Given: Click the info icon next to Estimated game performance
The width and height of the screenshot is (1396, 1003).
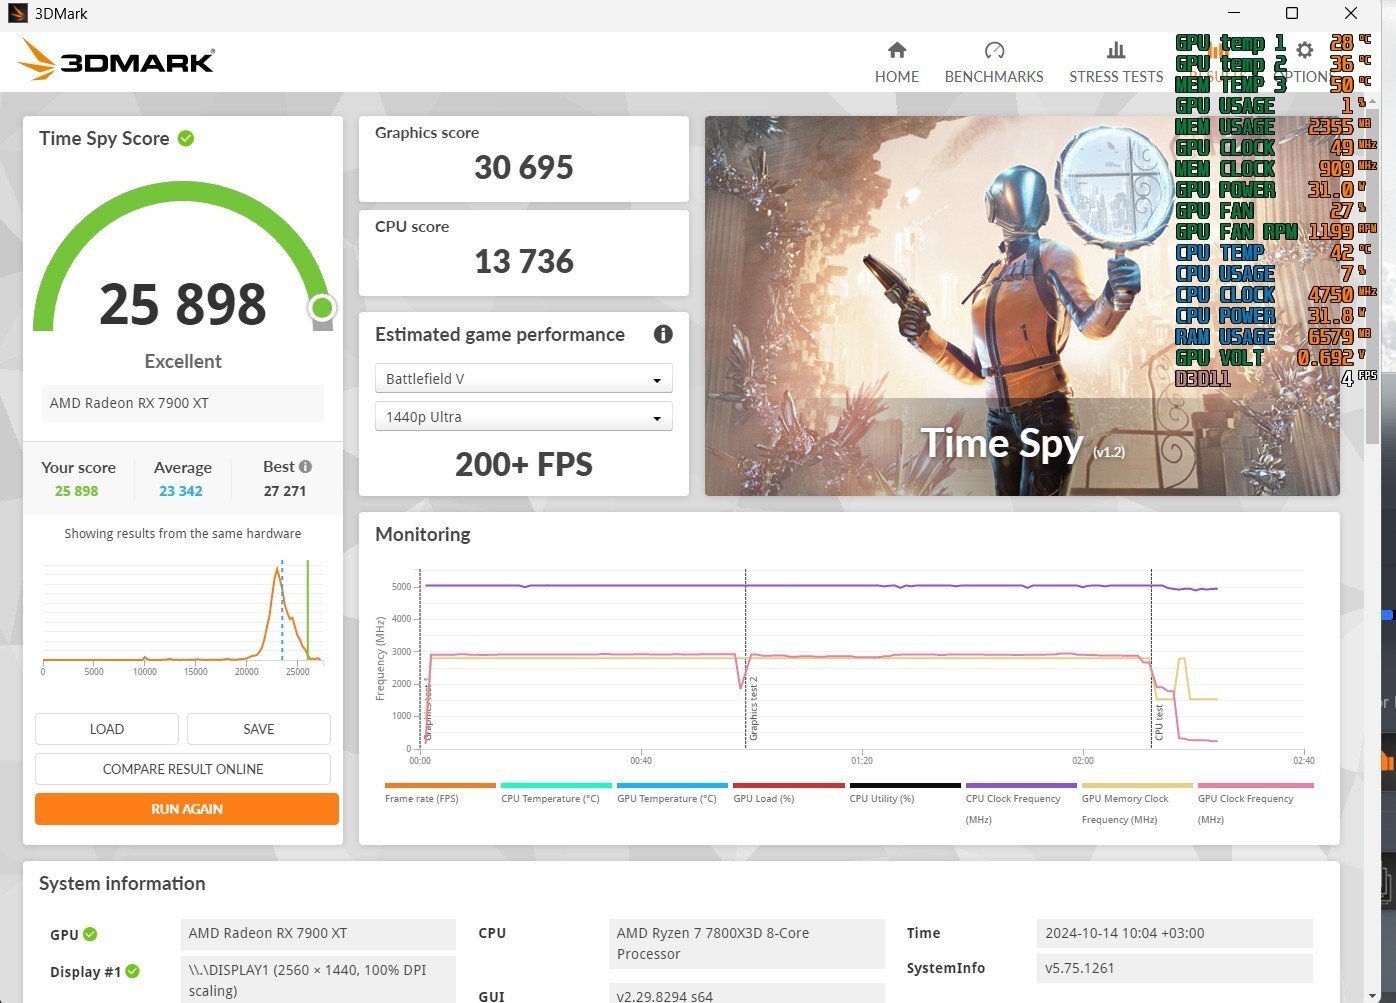Looking at the screenshot, I should [663, 334].
